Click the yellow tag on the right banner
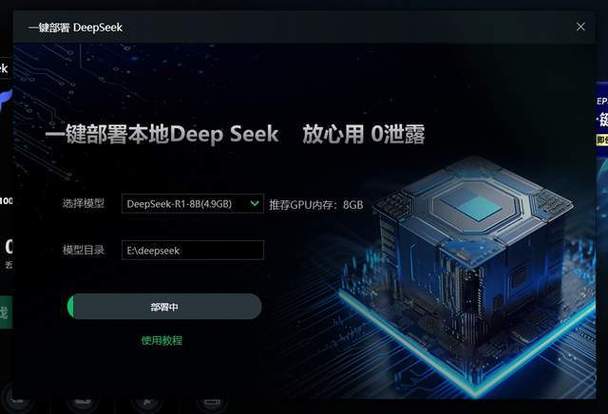The image size is (608, 414). pos(602,140)
